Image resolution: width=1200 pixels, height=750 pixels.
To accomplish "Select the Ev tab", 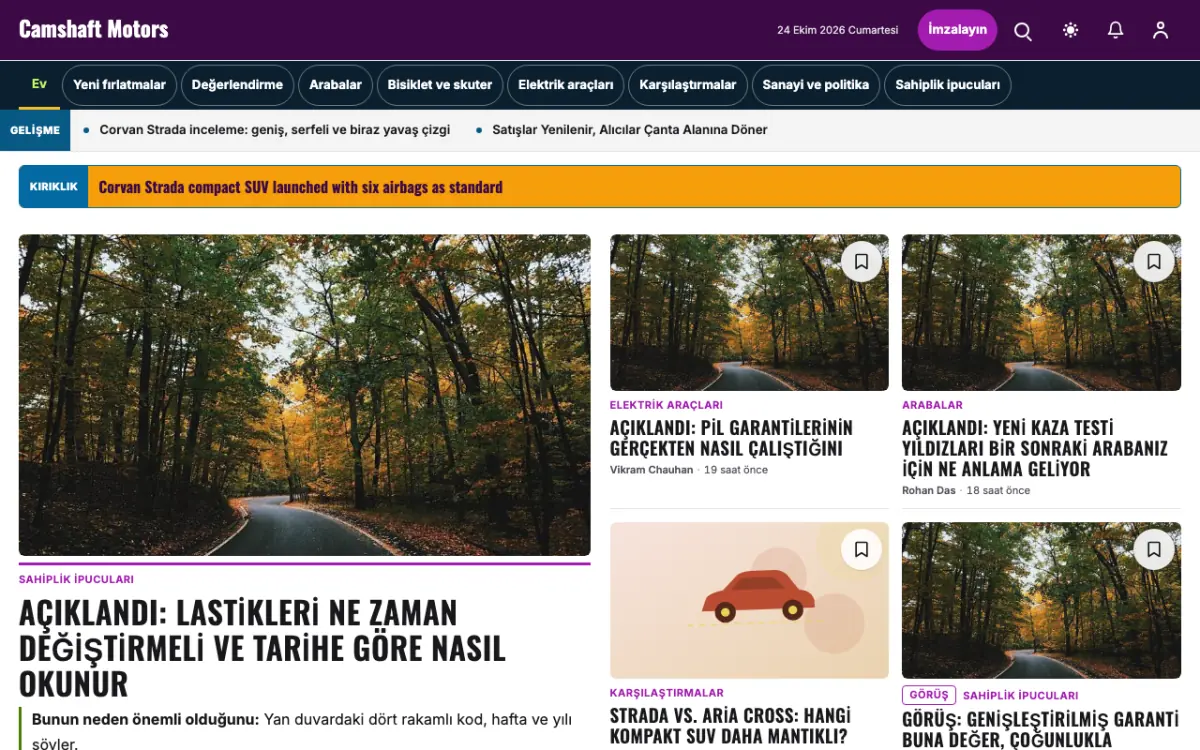I will pos(39,85).
